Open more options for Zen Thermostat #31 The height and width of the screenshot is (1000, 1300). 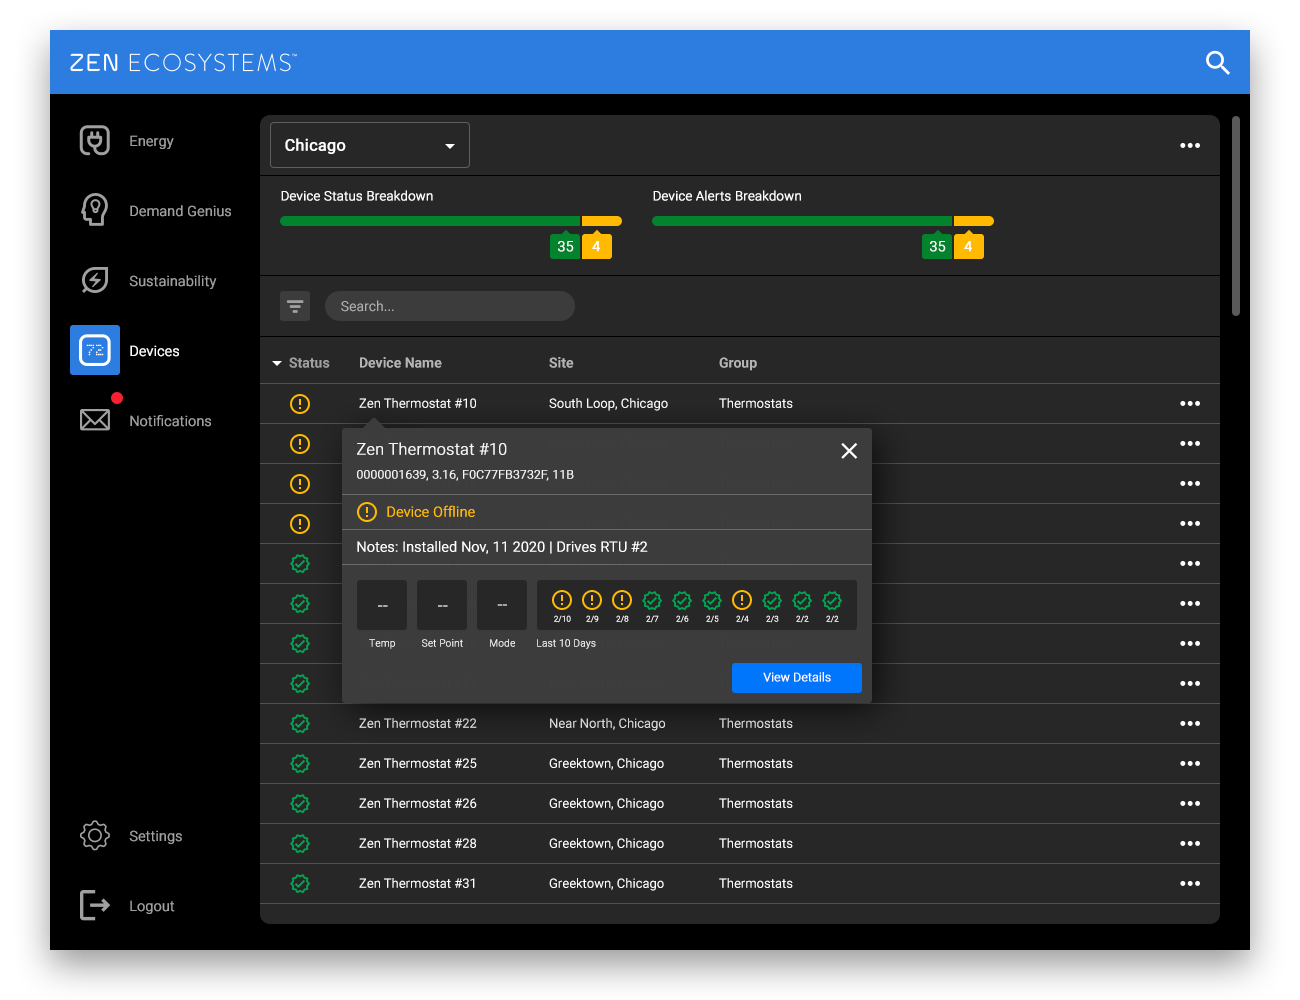(x=1190, y=884)
